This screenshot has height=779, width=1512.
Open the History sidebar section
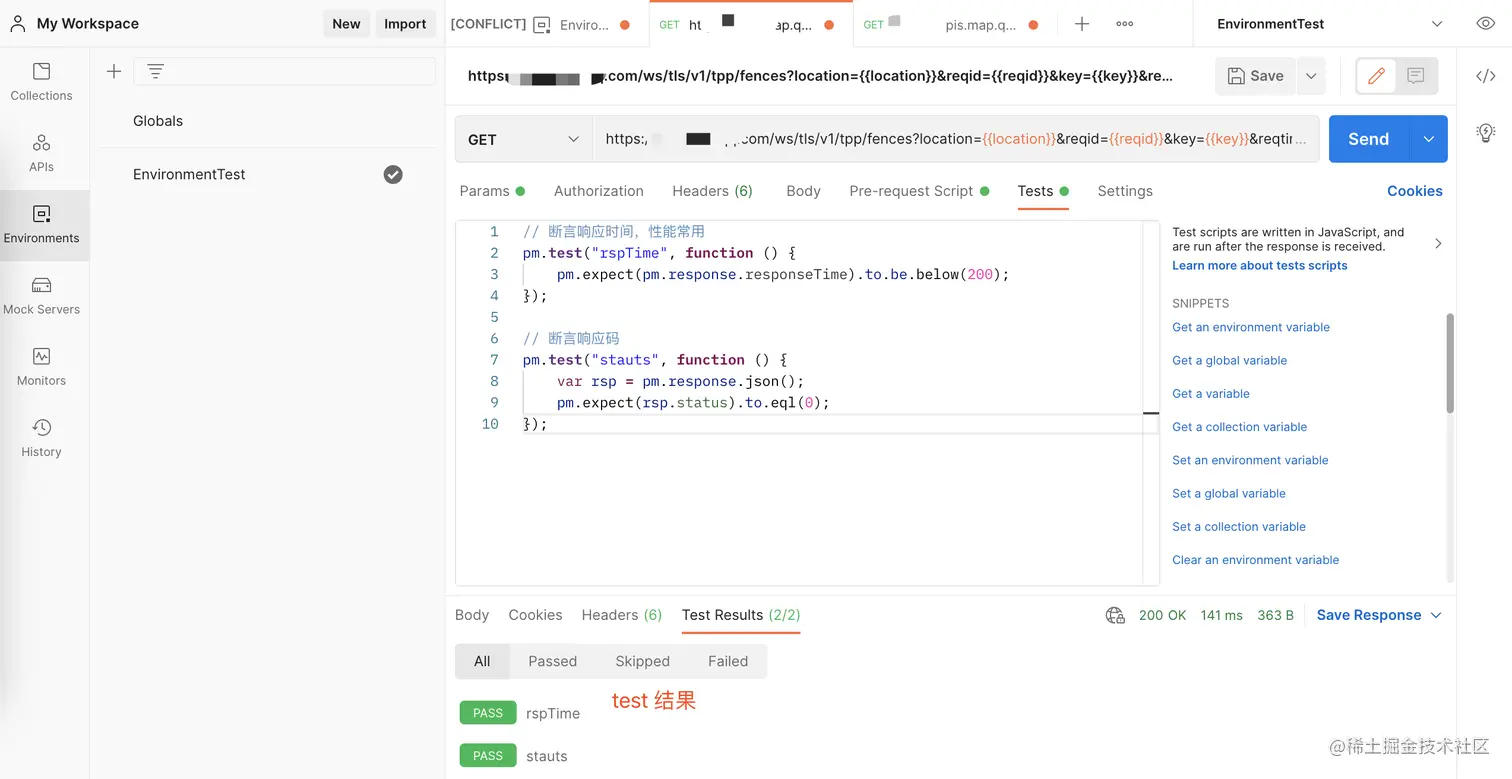click(x=41, y=438)
